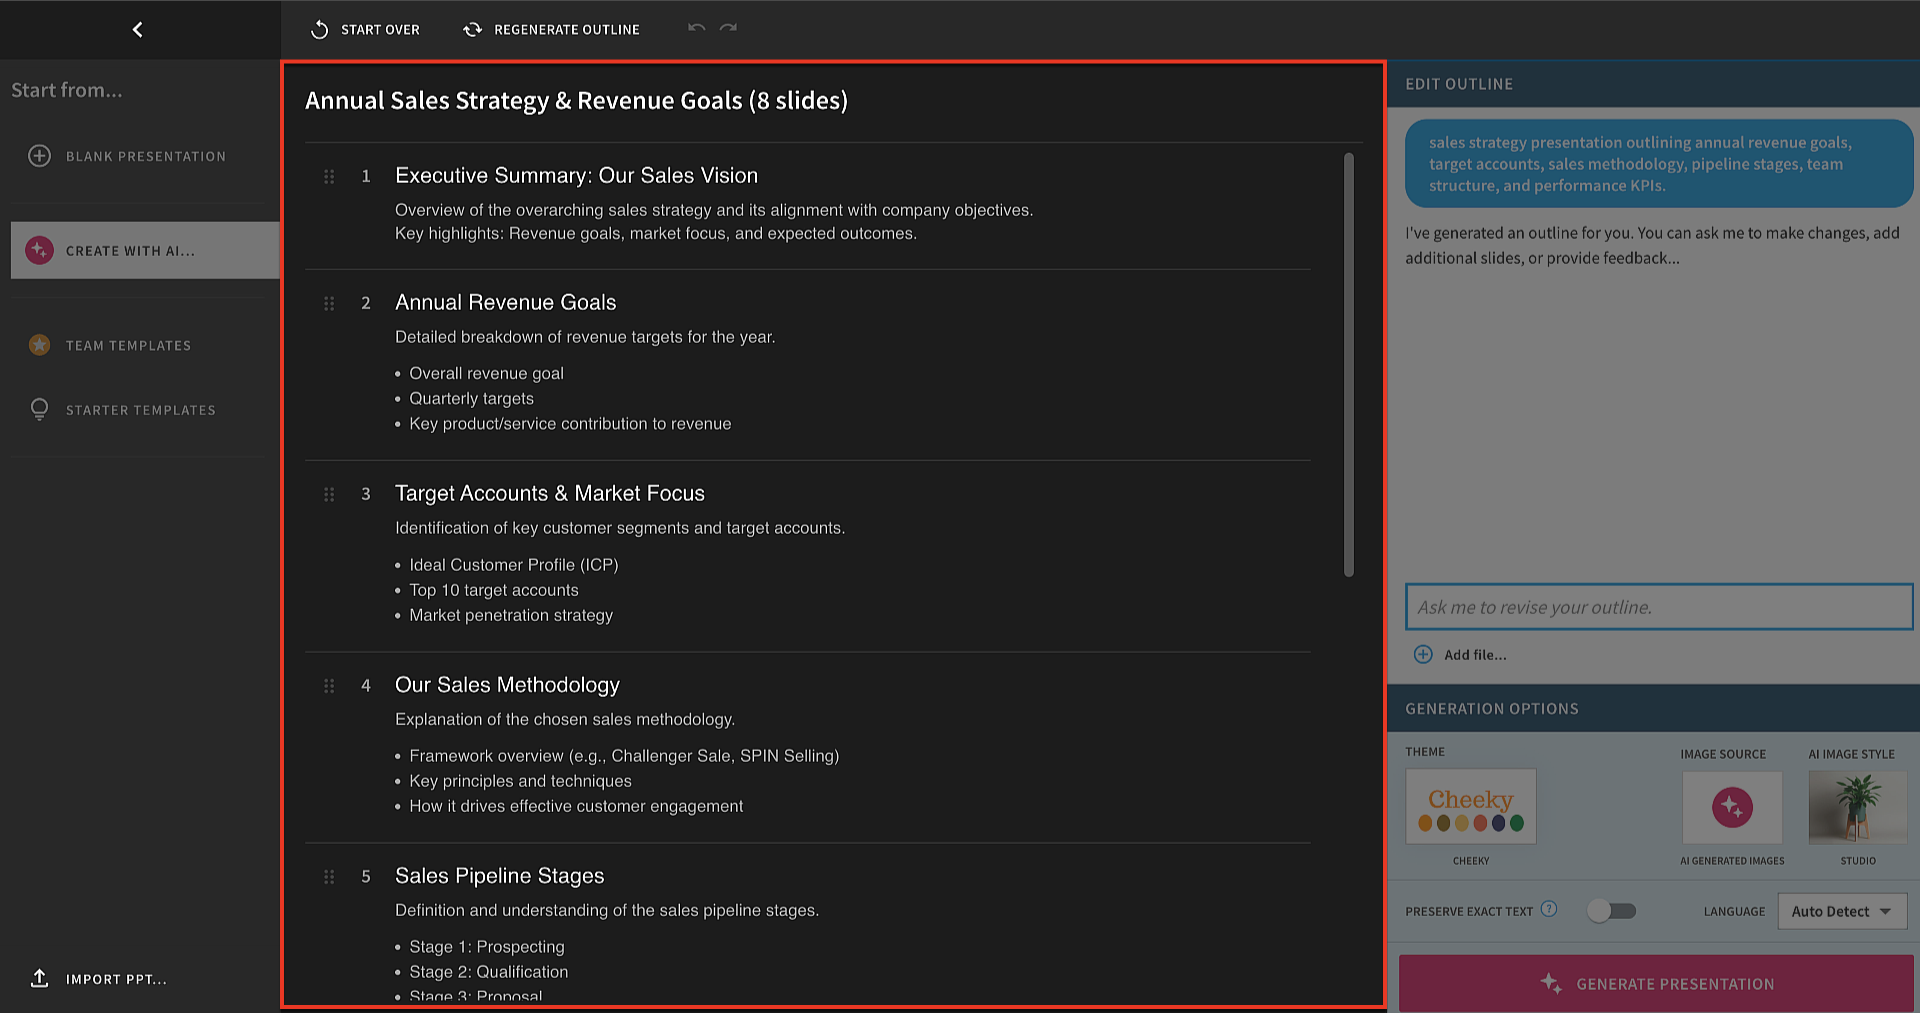Click the Import PPT button label
The height and width of the screenshot is (1013, 1920).
tap(116, 979)
